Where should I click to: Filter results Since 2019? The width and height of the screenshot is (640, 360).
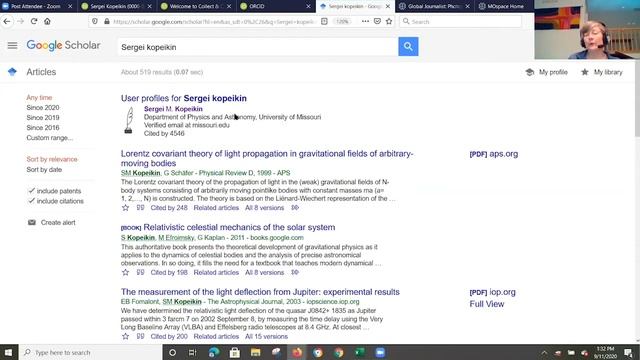(x=43, y=118)
